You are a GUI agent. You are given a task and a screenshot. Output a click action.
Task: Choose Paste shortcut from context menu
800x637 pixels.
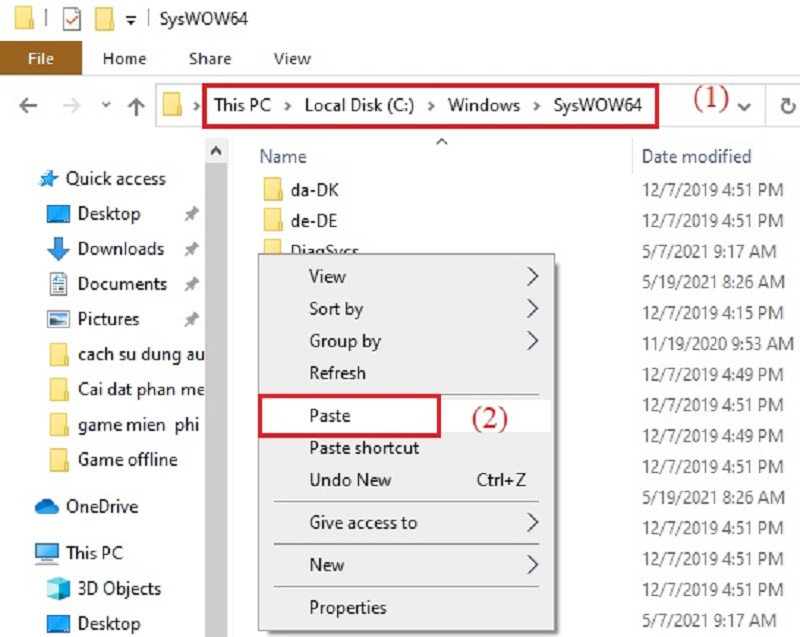[x=406, y=448]
